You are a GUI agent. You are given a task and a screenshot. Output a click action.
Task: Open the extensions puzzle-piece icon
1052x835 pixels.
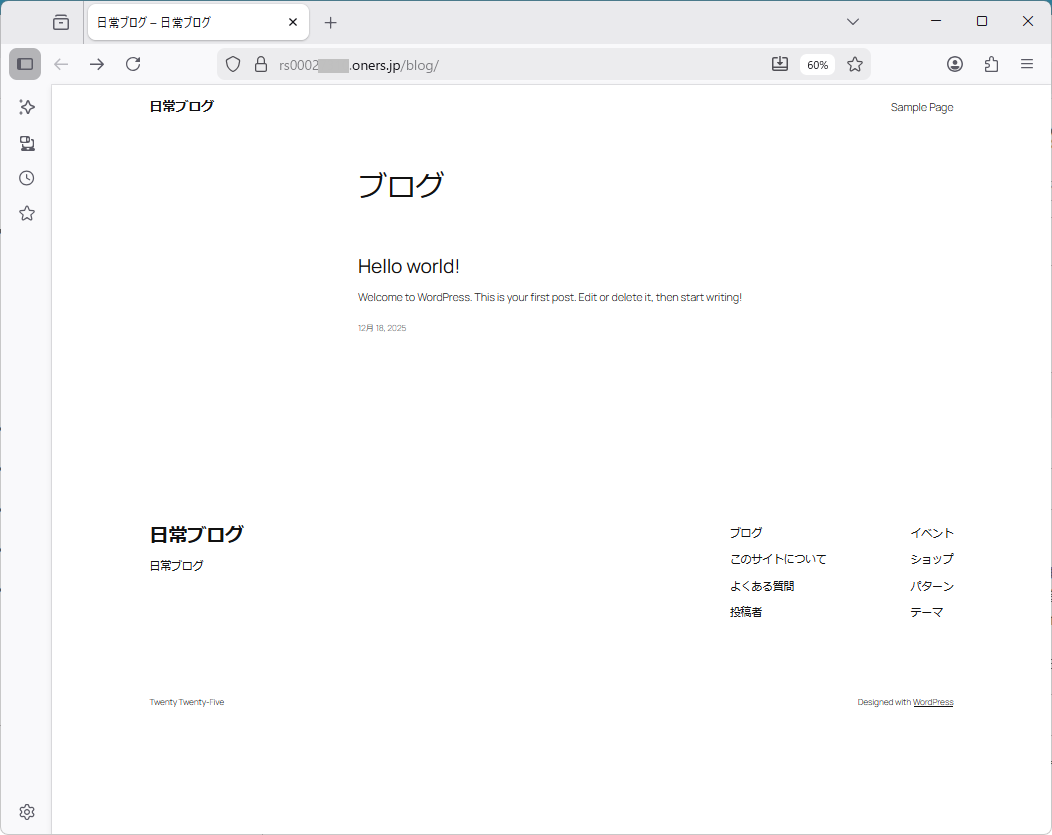tap(991, 63)
